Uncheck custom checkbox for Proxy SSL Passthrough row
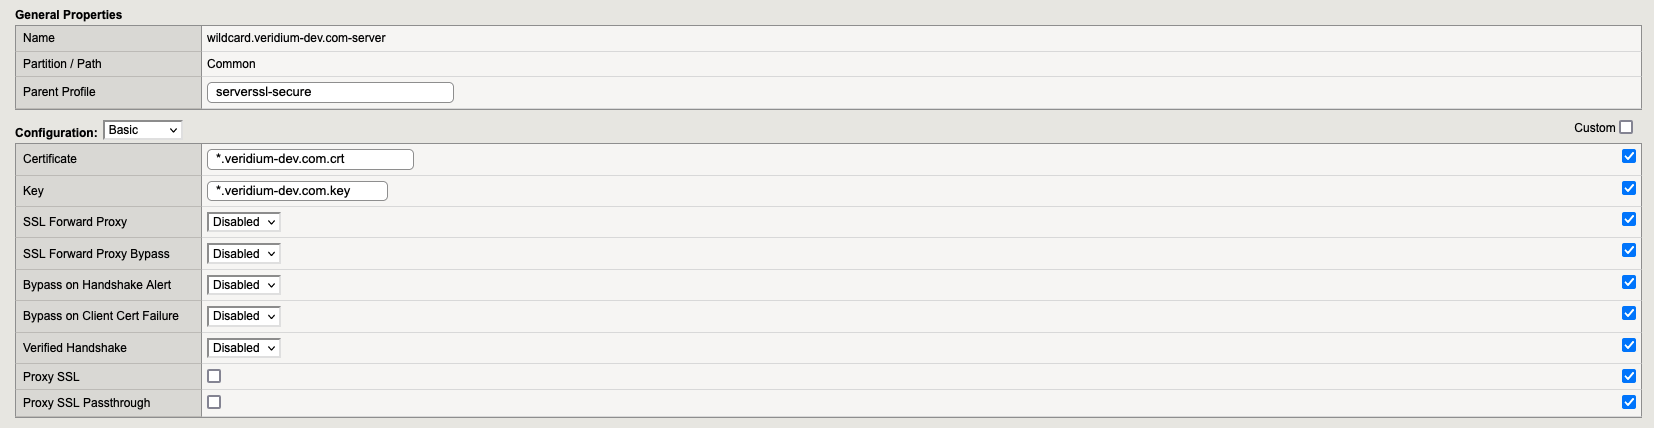Image resolution: width=1654 pixels, height=428 pixels. click(1629, 402)
